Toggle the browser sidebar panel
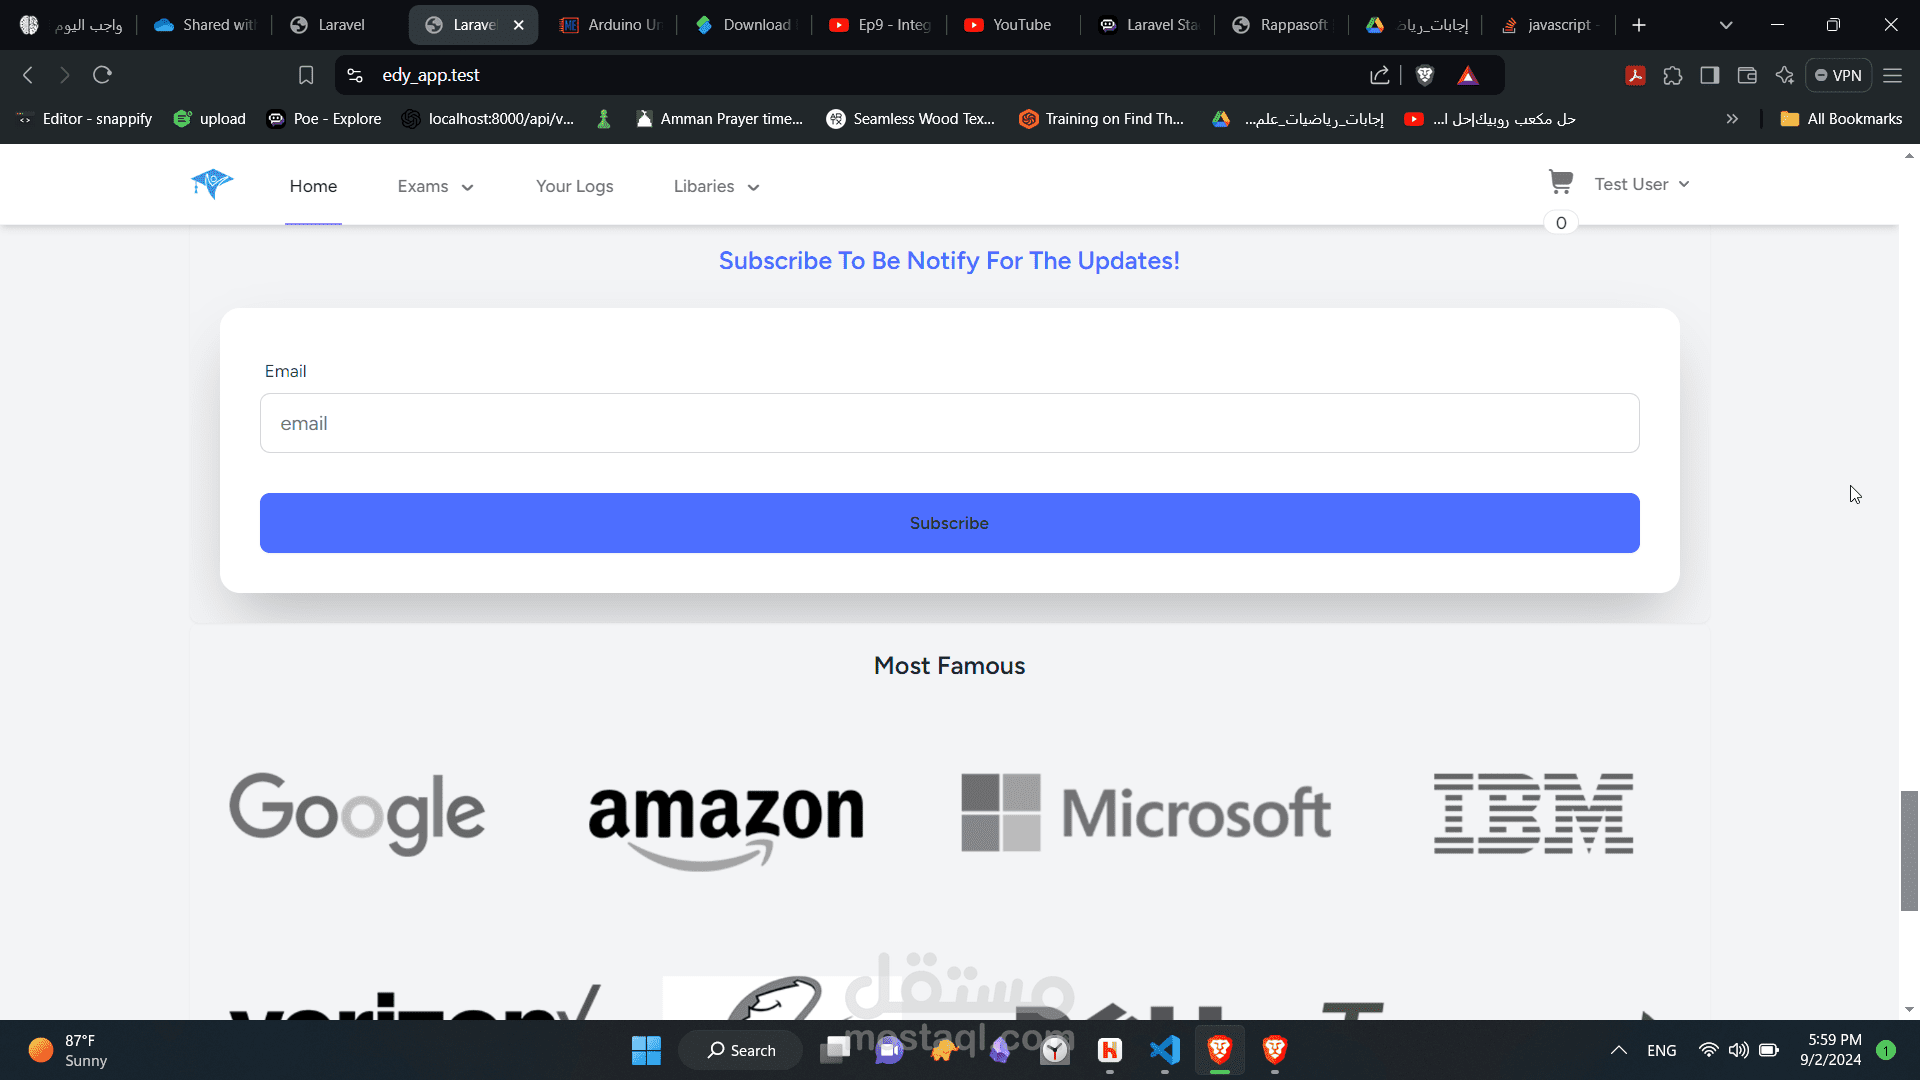This screenshot has width=1920, height=1080. [1710, 75]
